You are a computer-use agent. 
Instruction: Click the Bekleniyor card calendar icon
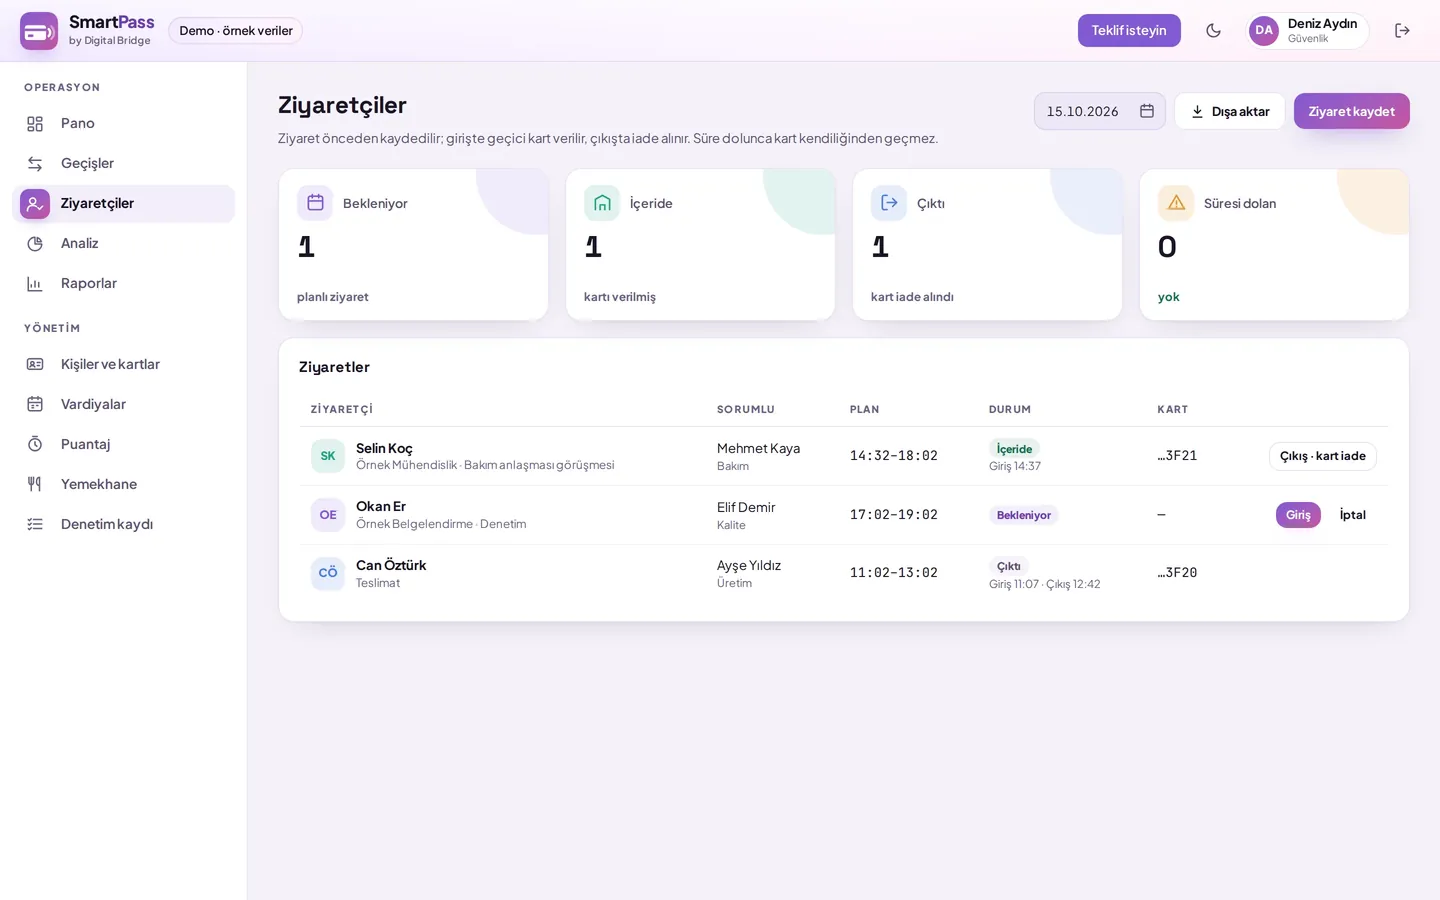315,203
